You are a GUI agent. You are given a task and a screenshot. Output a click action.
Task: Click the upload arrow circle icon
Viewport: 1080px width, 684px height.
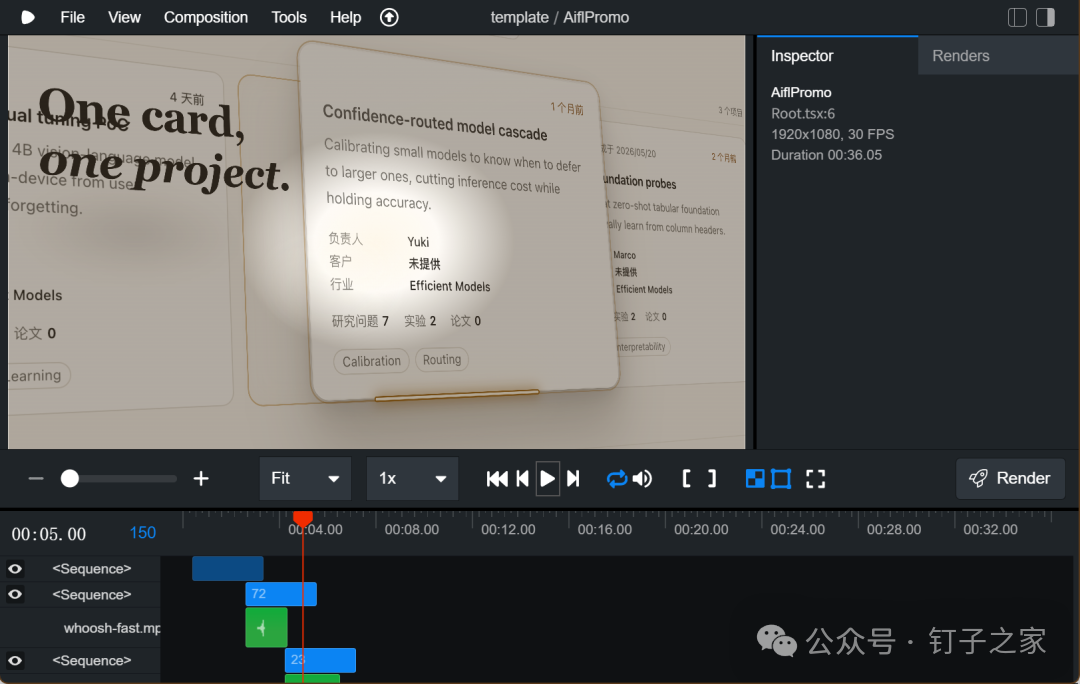(389, 17)
